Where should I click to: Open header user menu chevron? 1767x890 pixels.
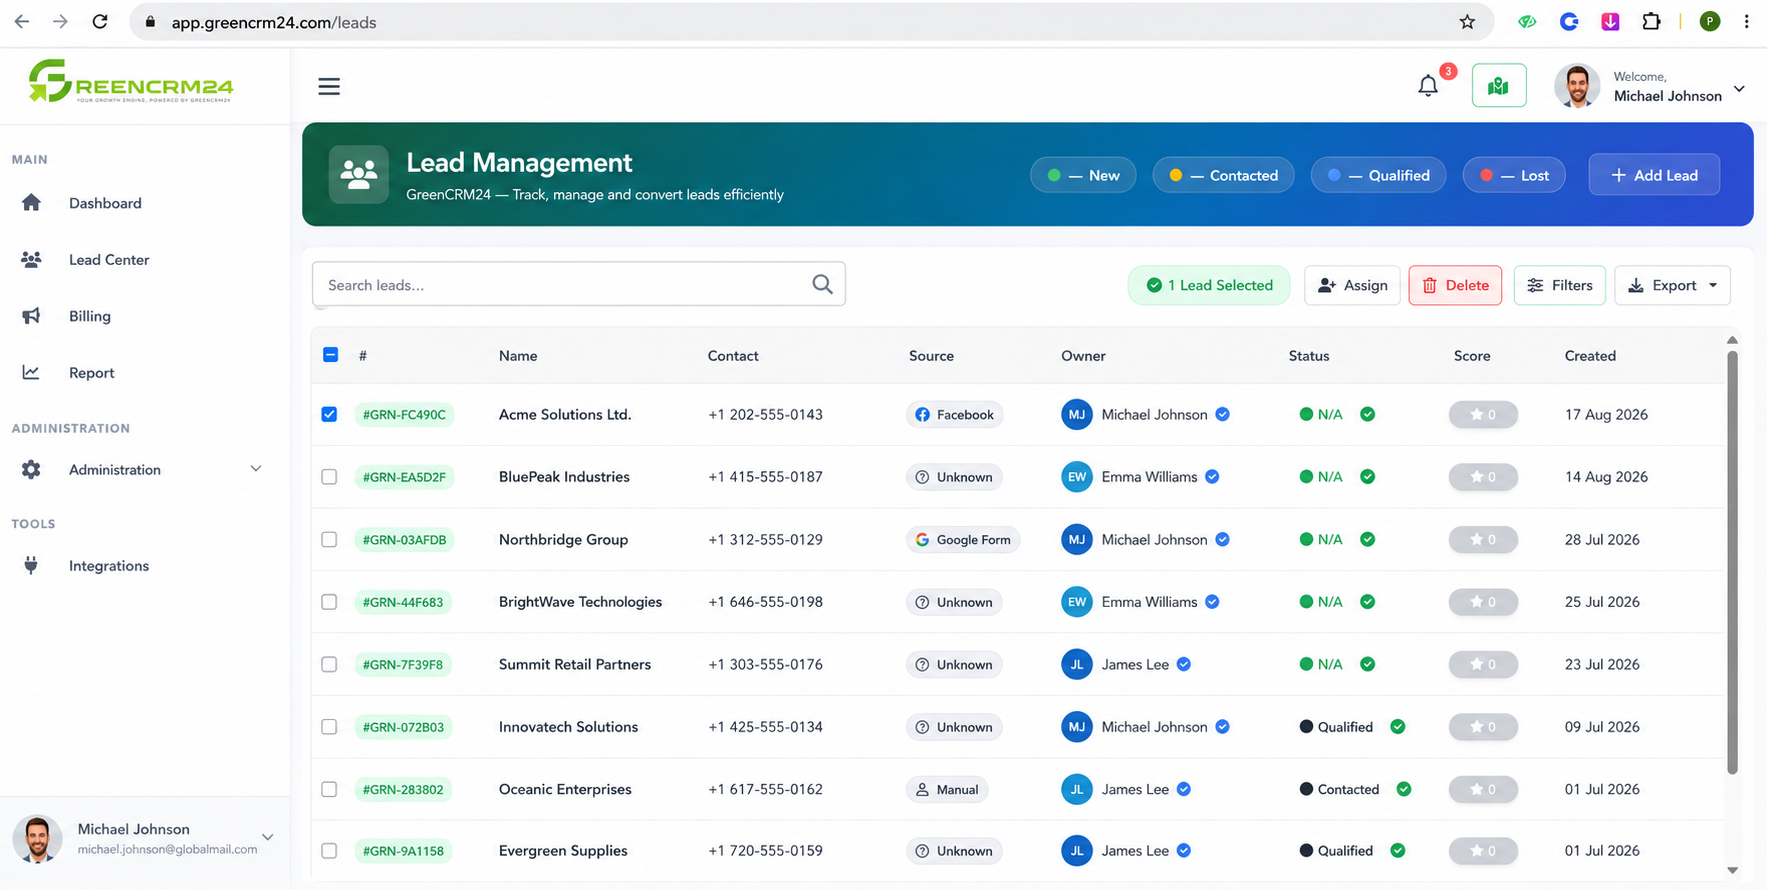[x=1739, y=88]
